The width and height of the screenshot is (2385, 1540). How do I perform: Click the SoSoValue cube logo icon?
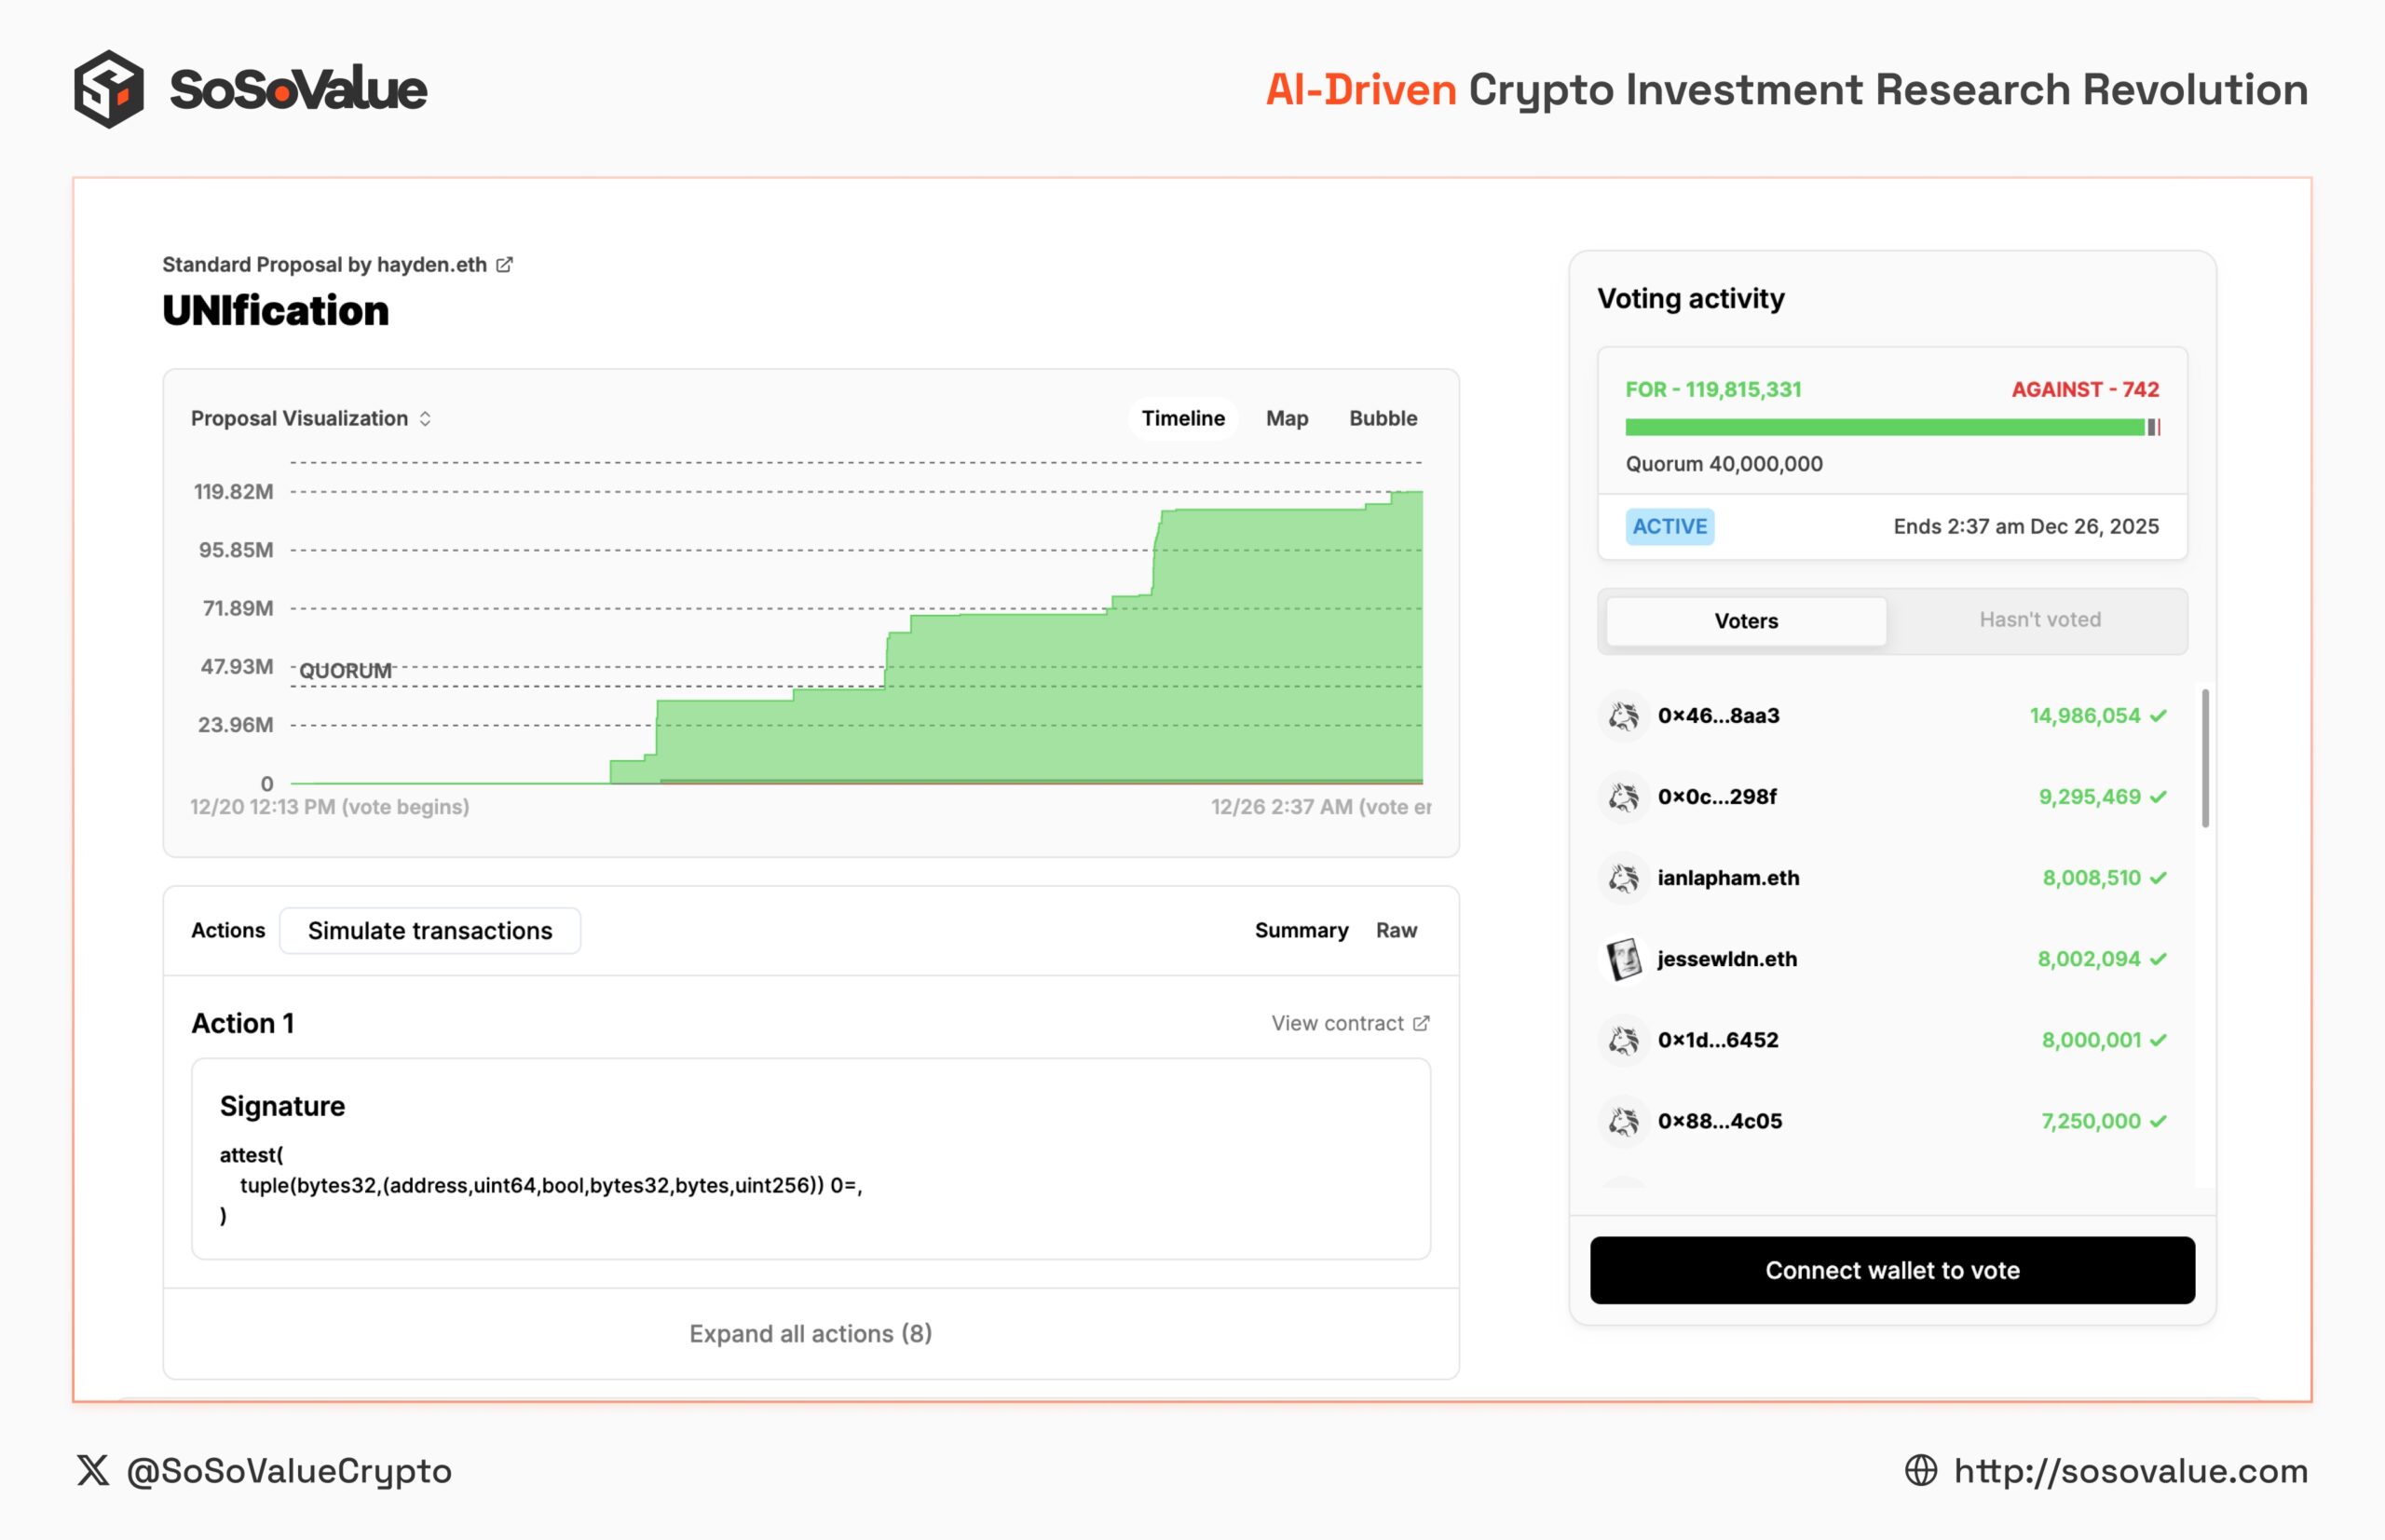(x=108, y=89)
